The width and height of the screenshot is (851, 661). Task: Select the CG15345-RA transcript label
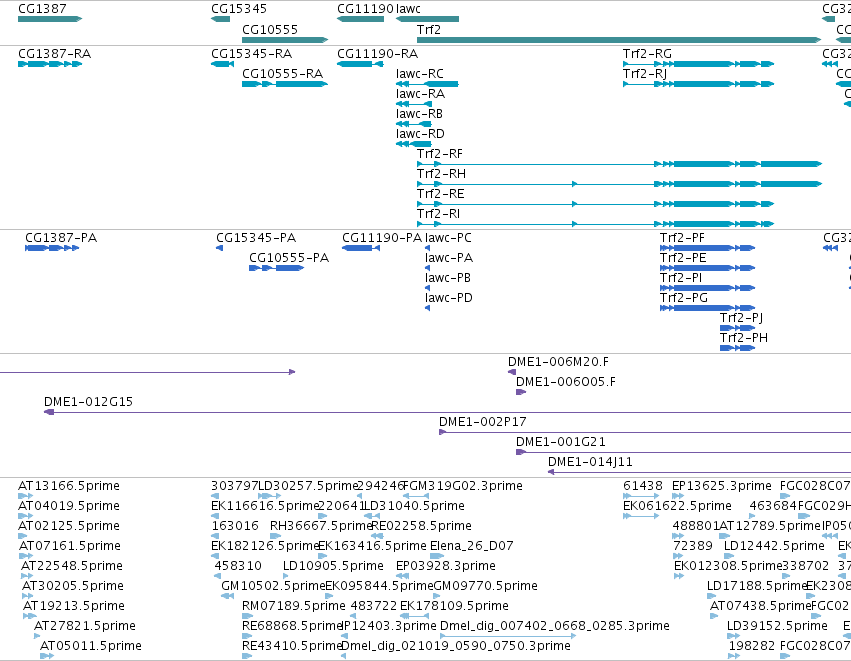[251, 54]
